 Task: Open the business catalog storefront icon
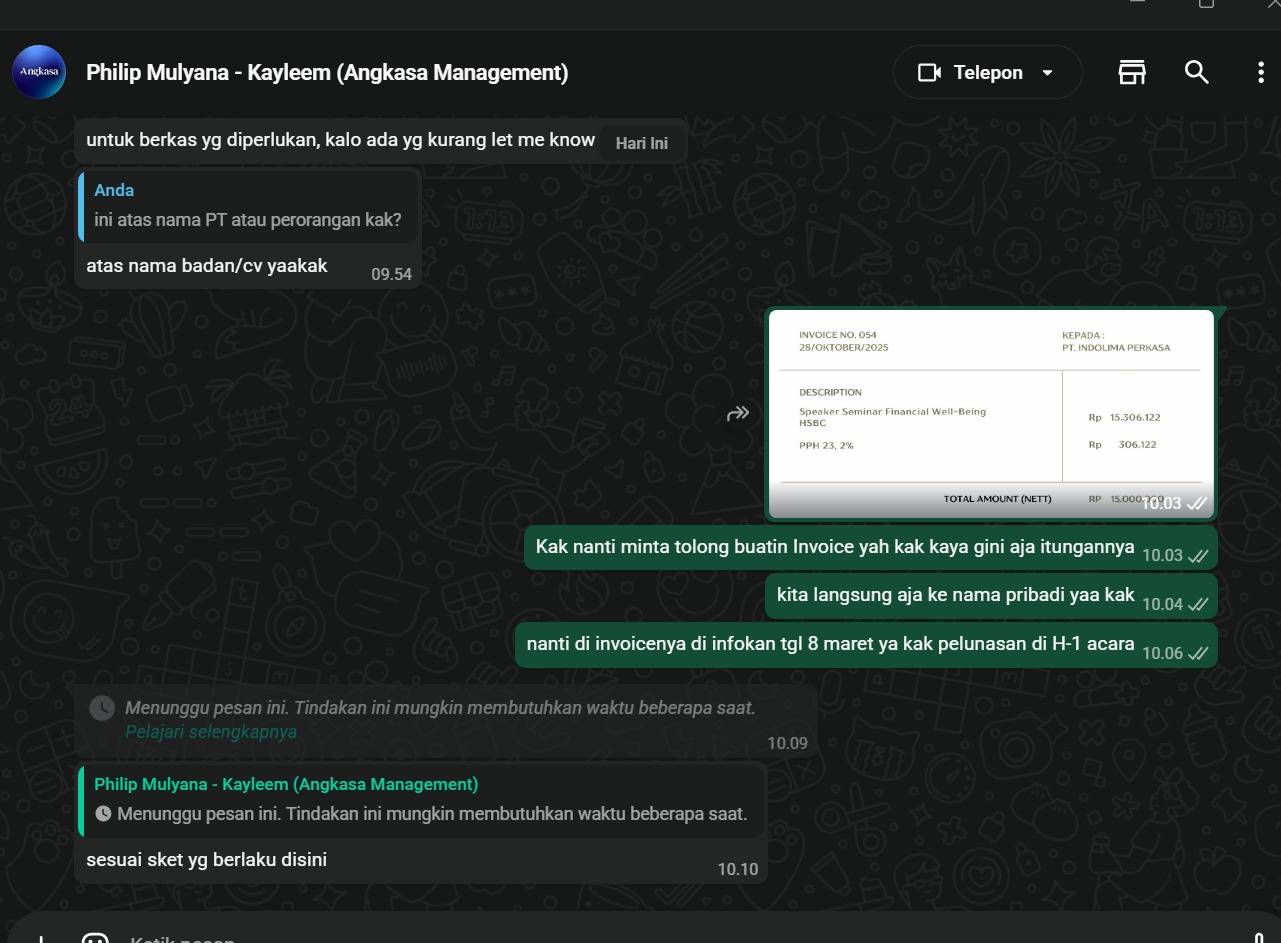[x=1131, y=72]
